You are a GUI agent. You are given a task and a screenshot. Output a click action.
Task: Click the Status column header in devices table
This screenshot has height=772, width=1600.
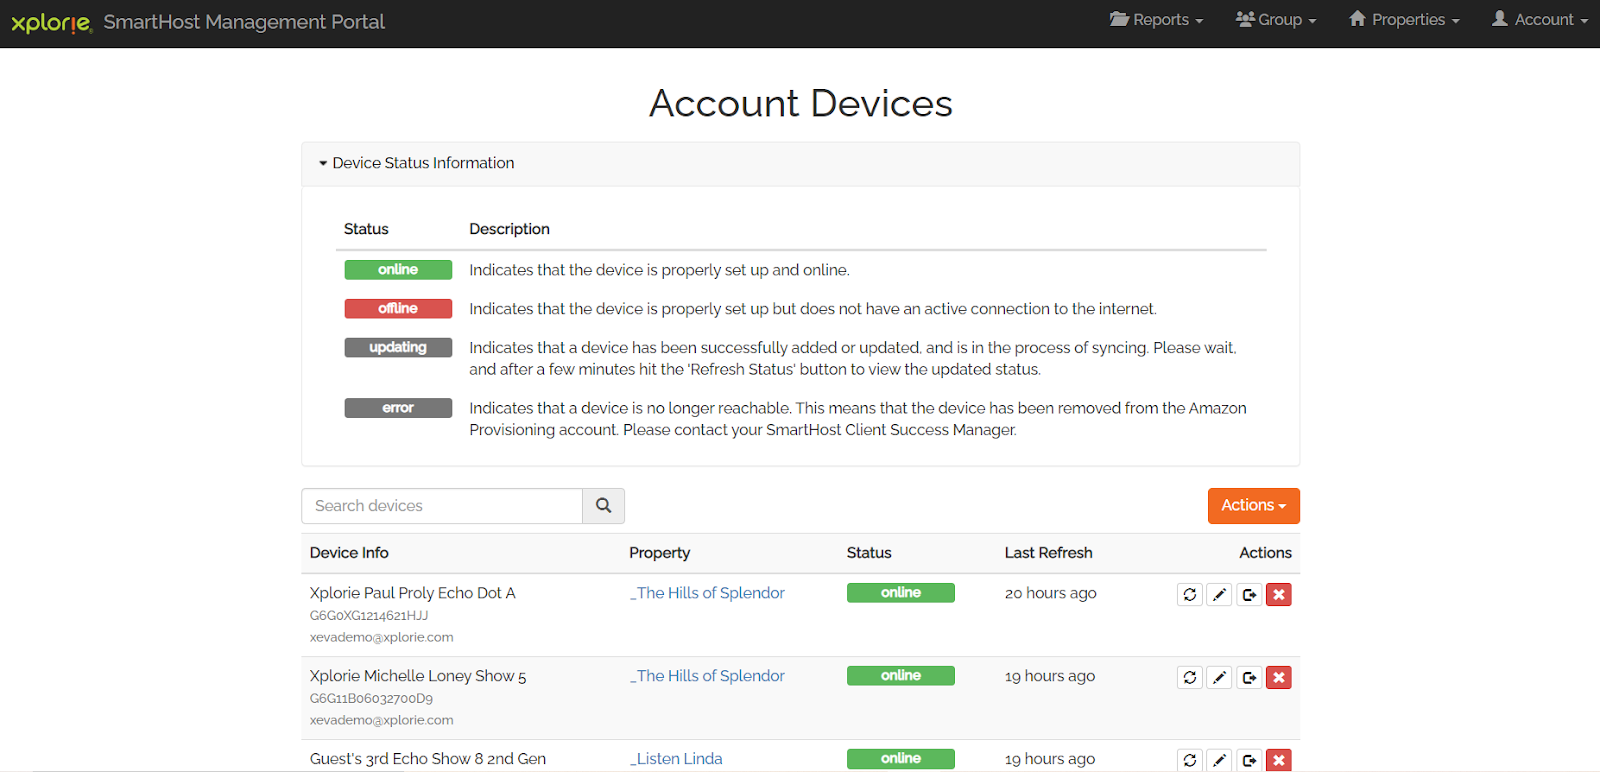(x=869, y=553)
